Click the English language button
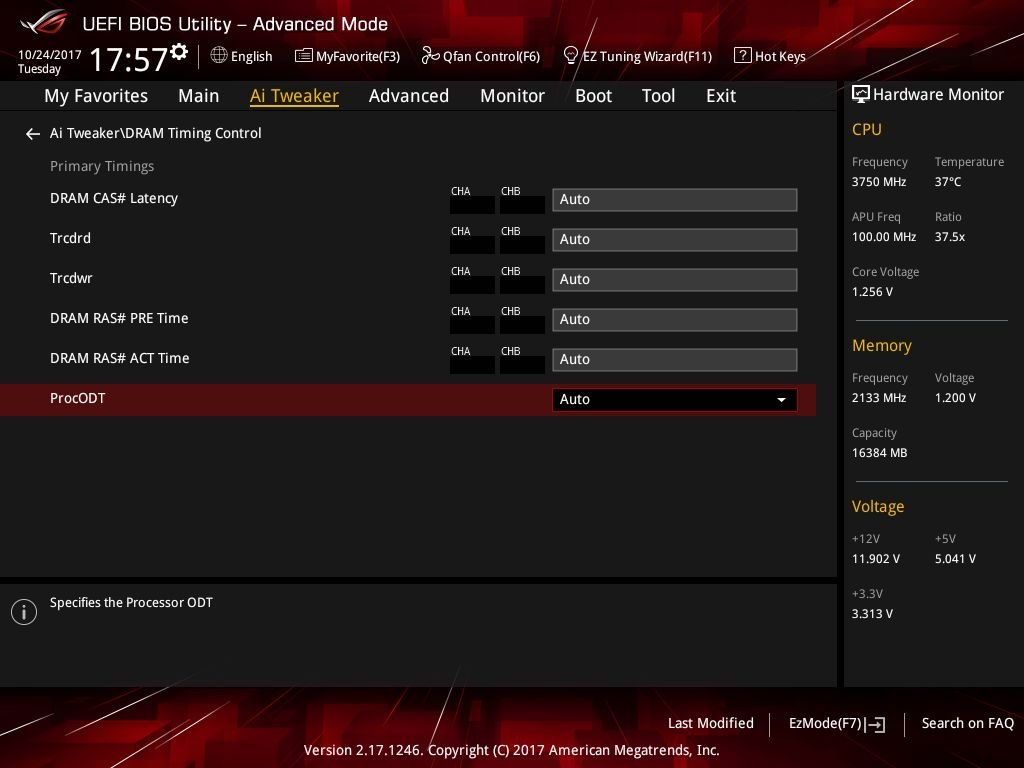 (x=241, y=56)
